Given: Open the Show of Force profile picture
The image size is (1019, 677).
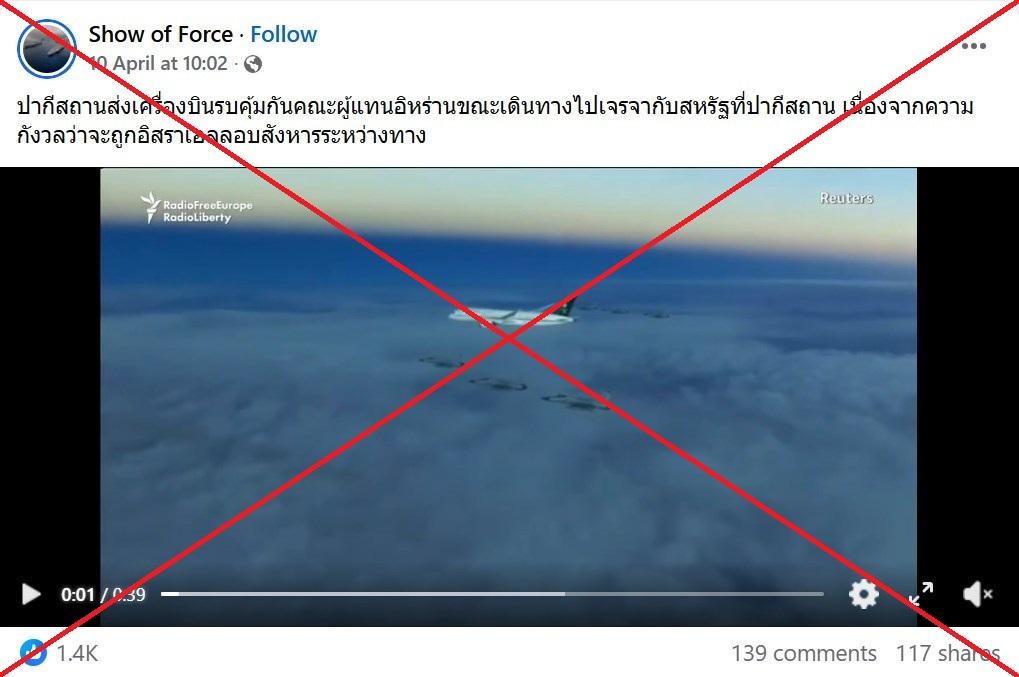Looking at the screenshot, I should pos(46,49).
